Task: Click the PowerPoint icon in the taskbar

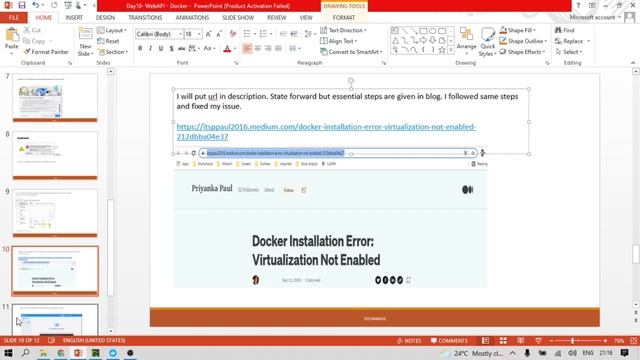Action: click(x=78, y=353)
